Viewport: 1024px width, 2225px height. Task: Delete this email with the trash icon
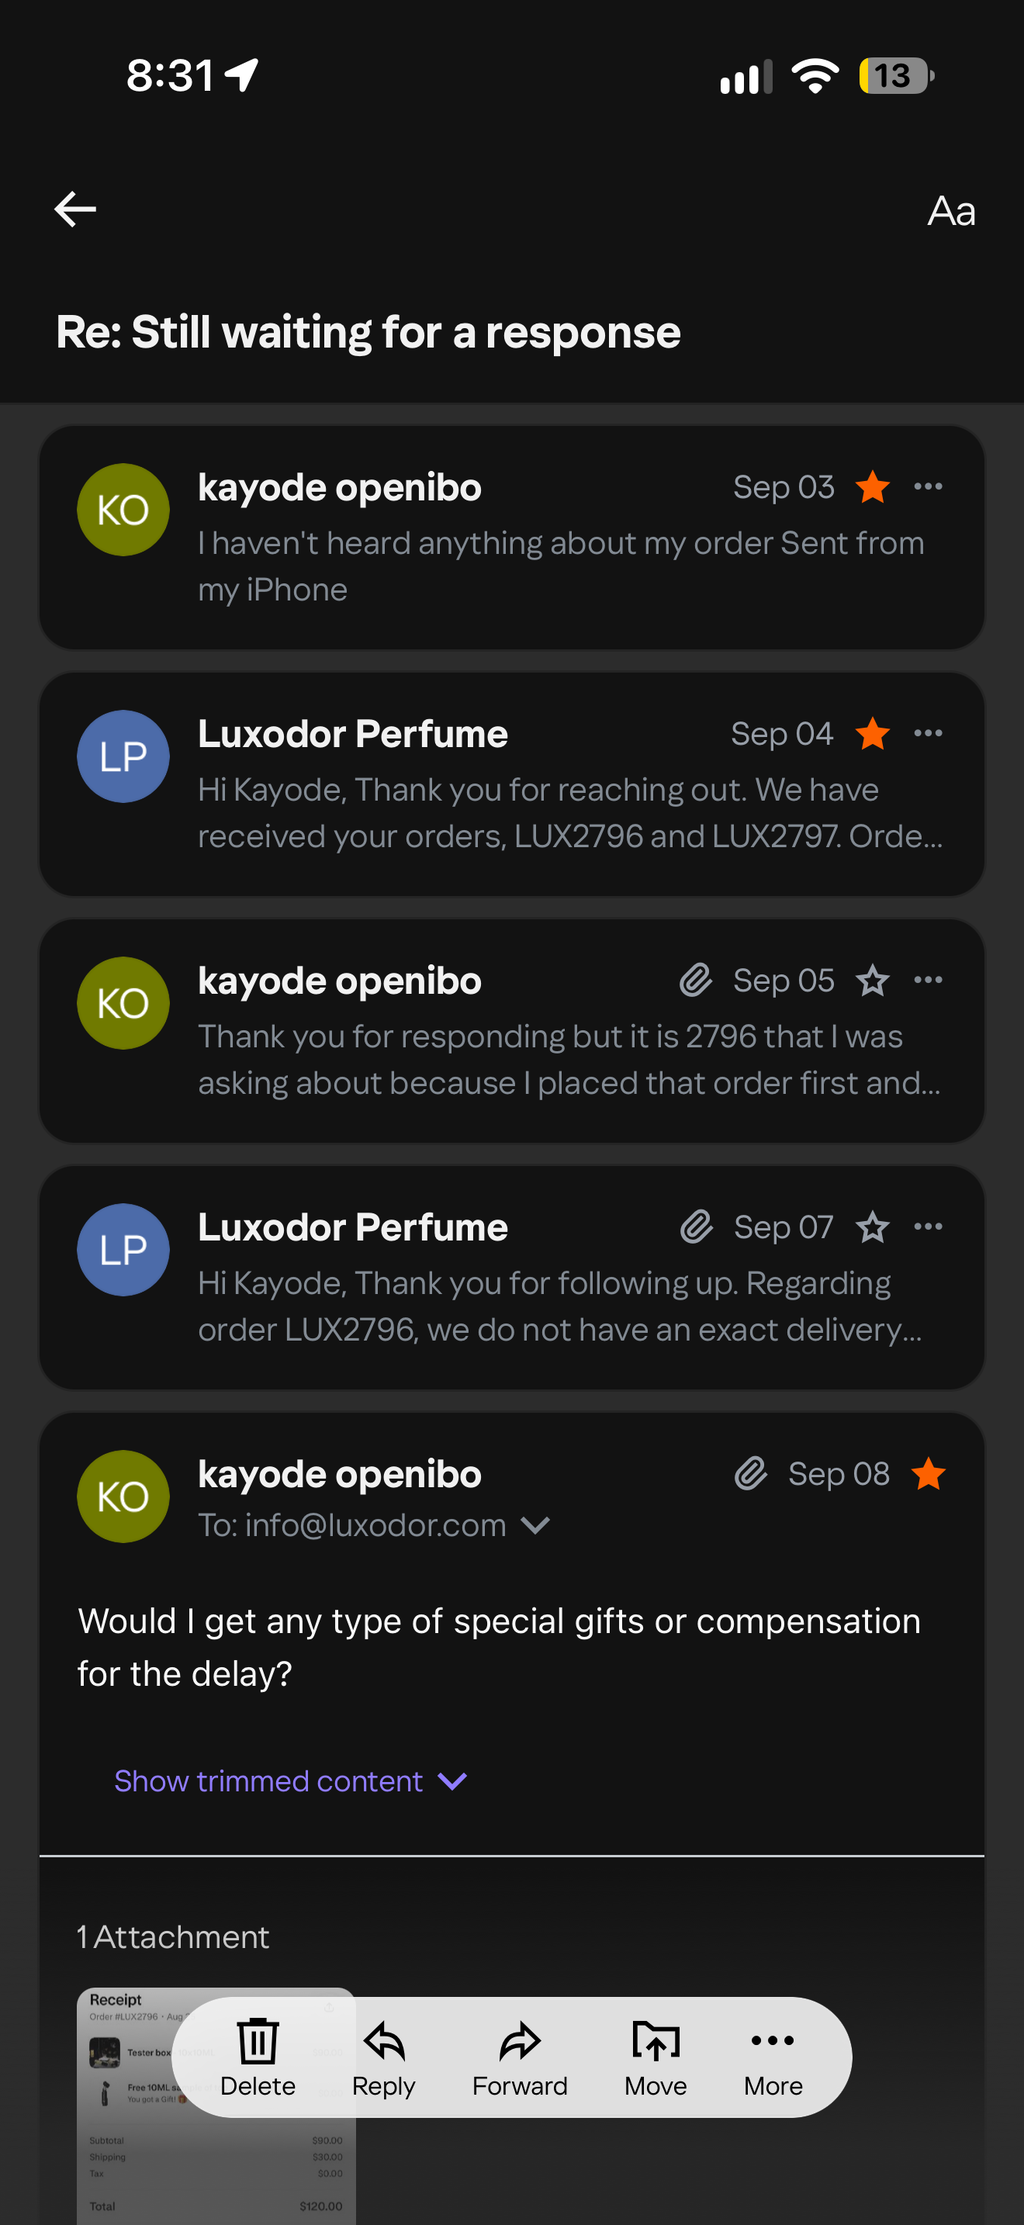258,2057
